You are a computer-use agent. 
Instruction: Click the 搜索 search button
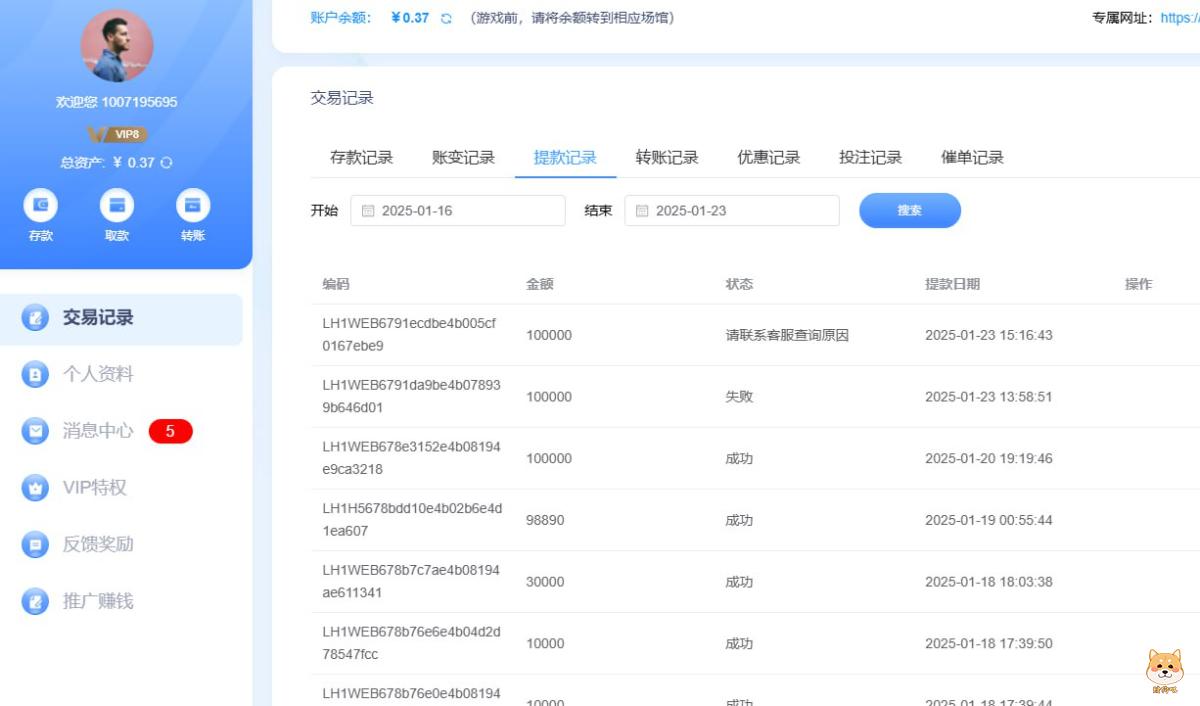908,211
